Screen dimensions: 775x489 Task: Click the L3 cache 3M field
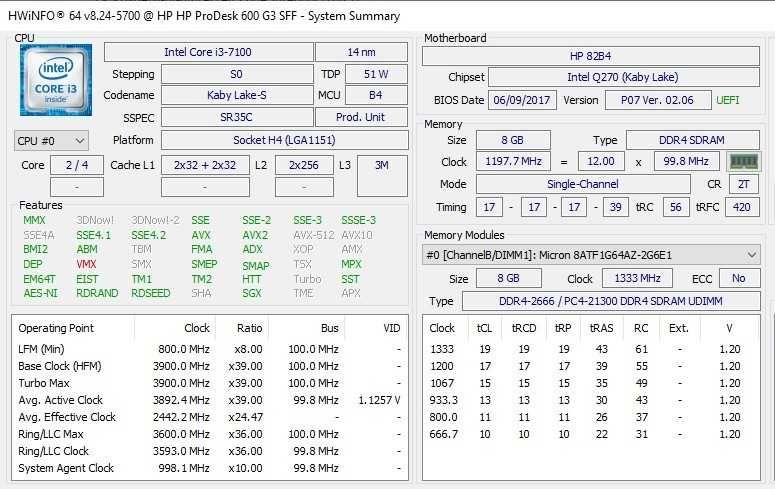coord(382,176)
